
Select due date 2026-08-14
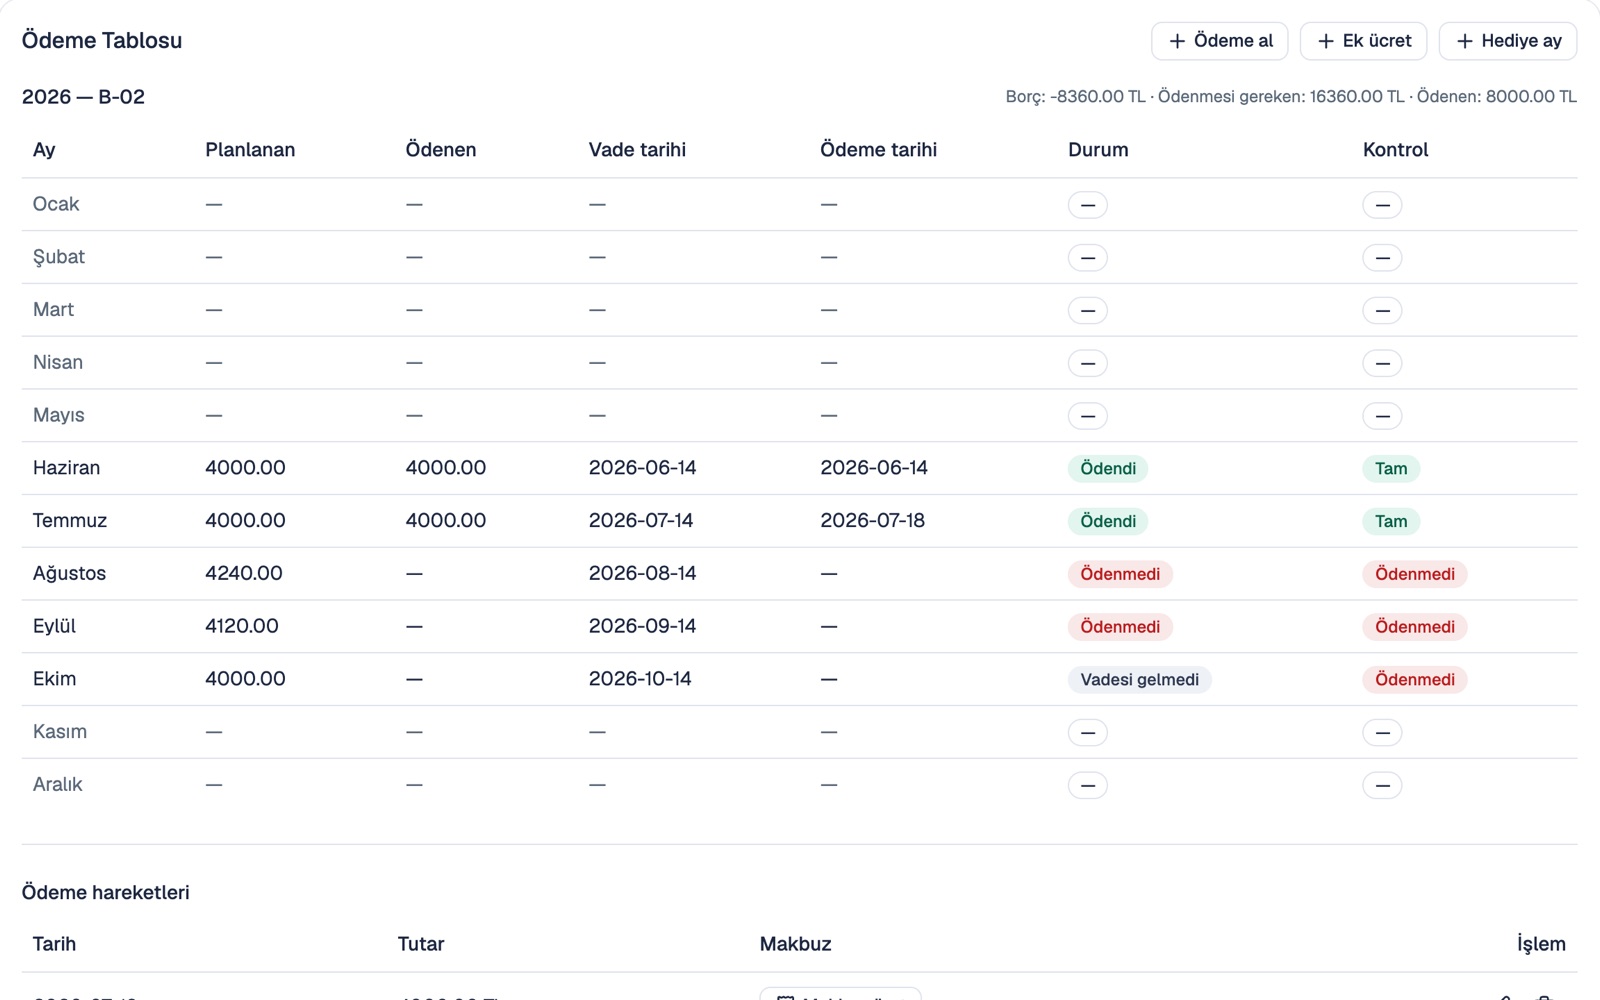point(642,574)
